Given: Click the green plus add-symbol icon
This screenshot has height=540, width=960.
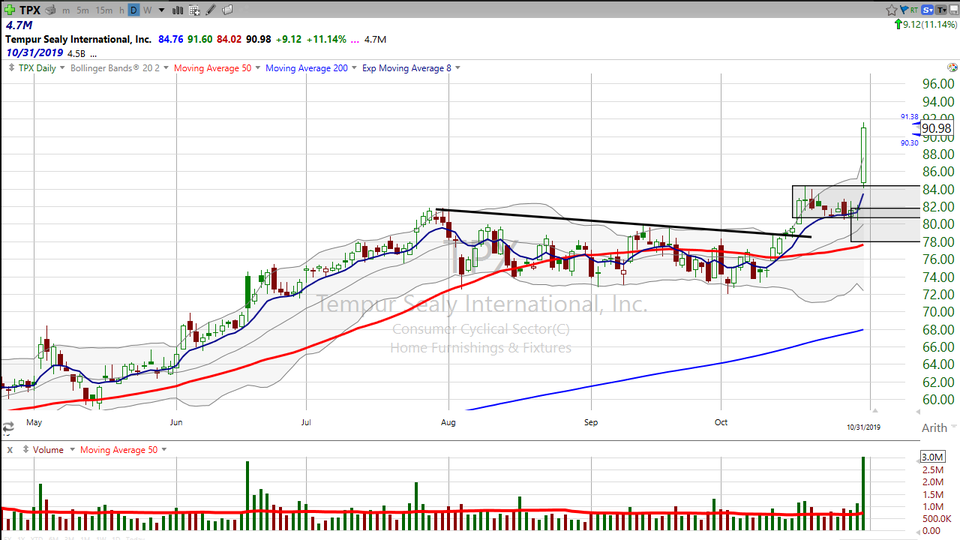Looking at the screenshot, I should pos(10,10).
